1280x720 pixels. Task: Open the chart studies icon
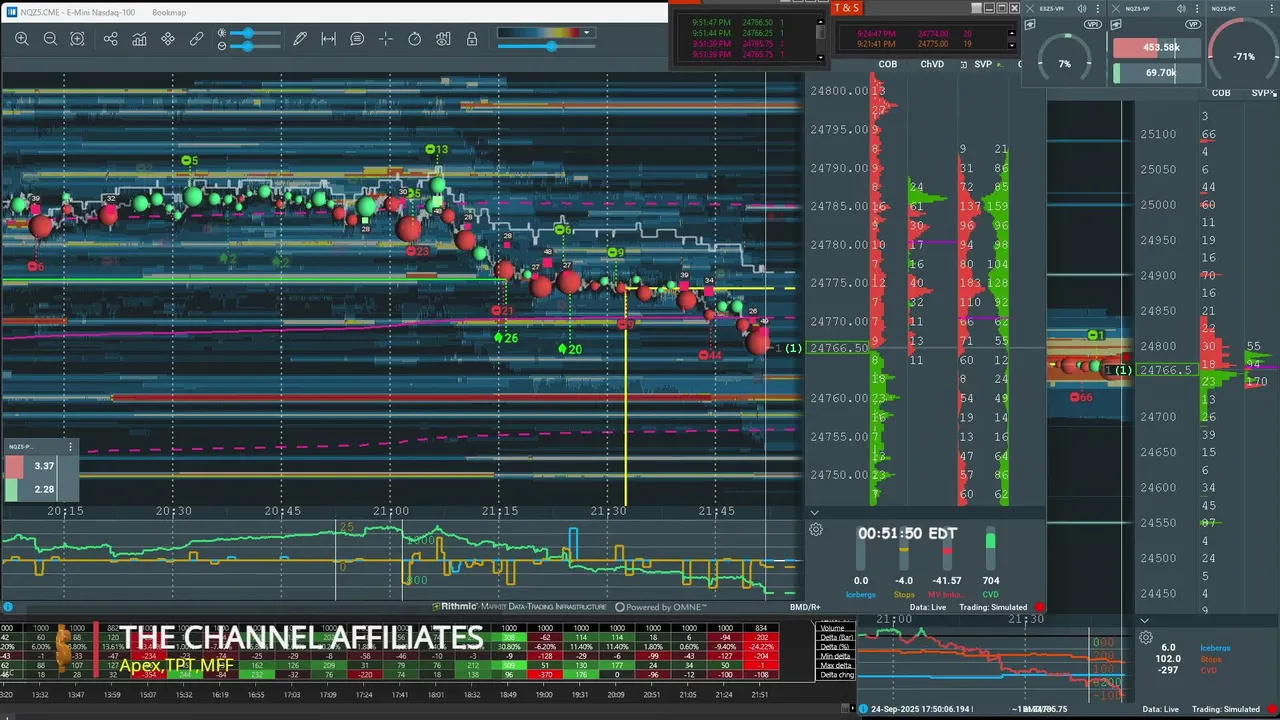pyautogui.click(x=139, y=39)
